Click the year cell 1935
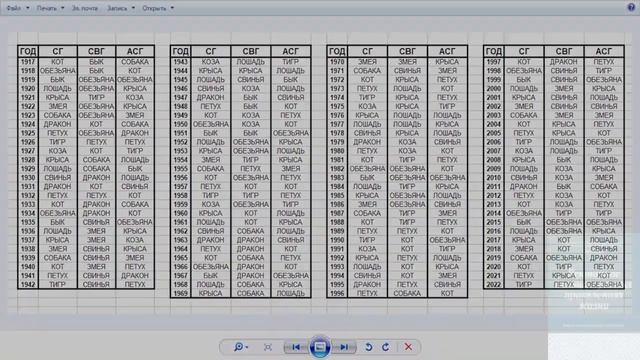Screen dimensions: 640x360 coord(28,222)
